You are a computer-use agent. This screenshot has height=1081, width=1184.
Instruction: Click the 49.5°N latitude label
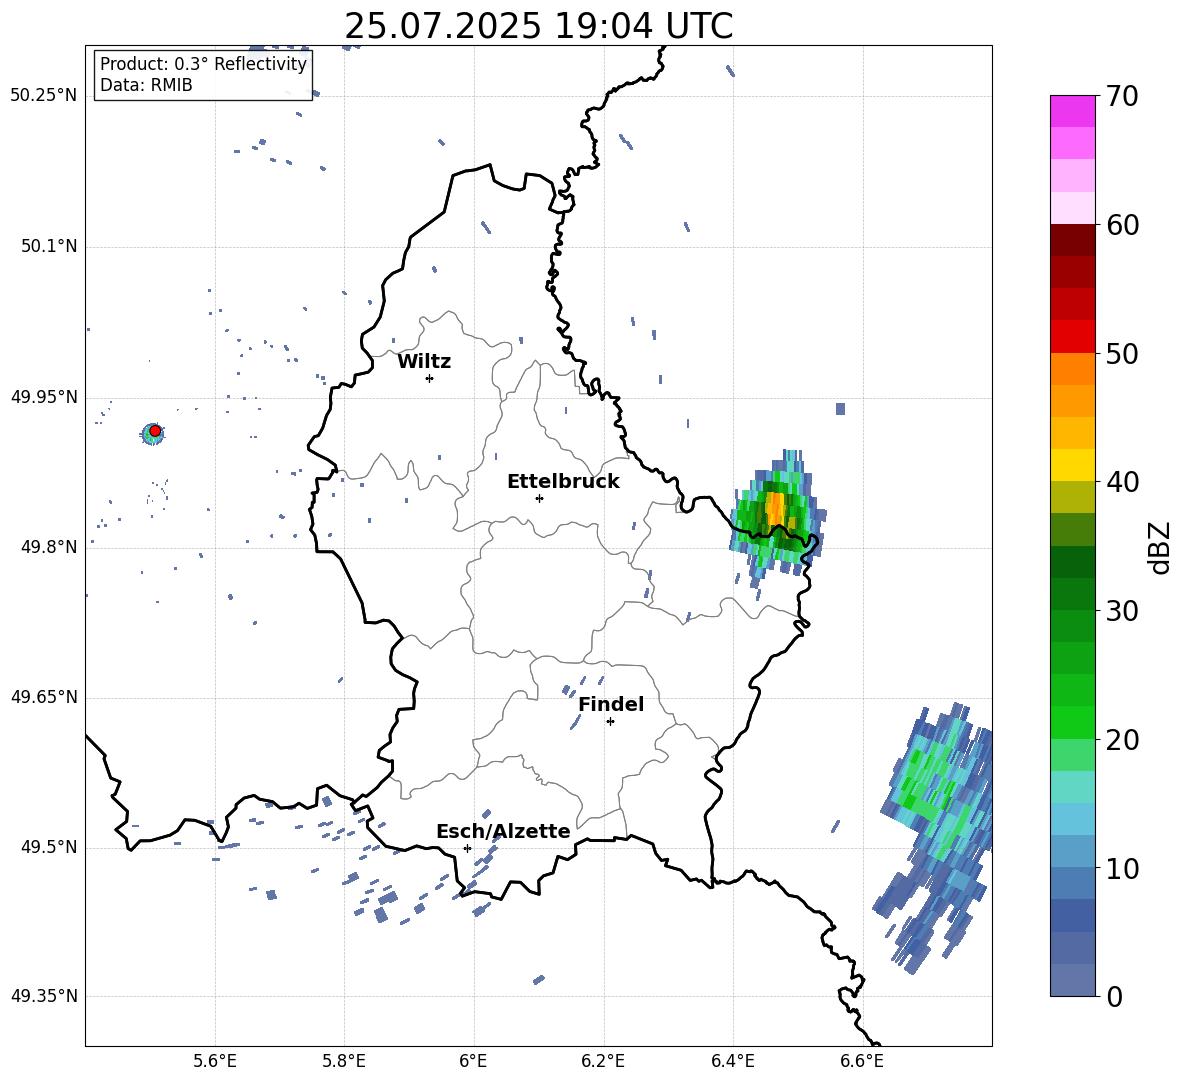coord(49,847)
